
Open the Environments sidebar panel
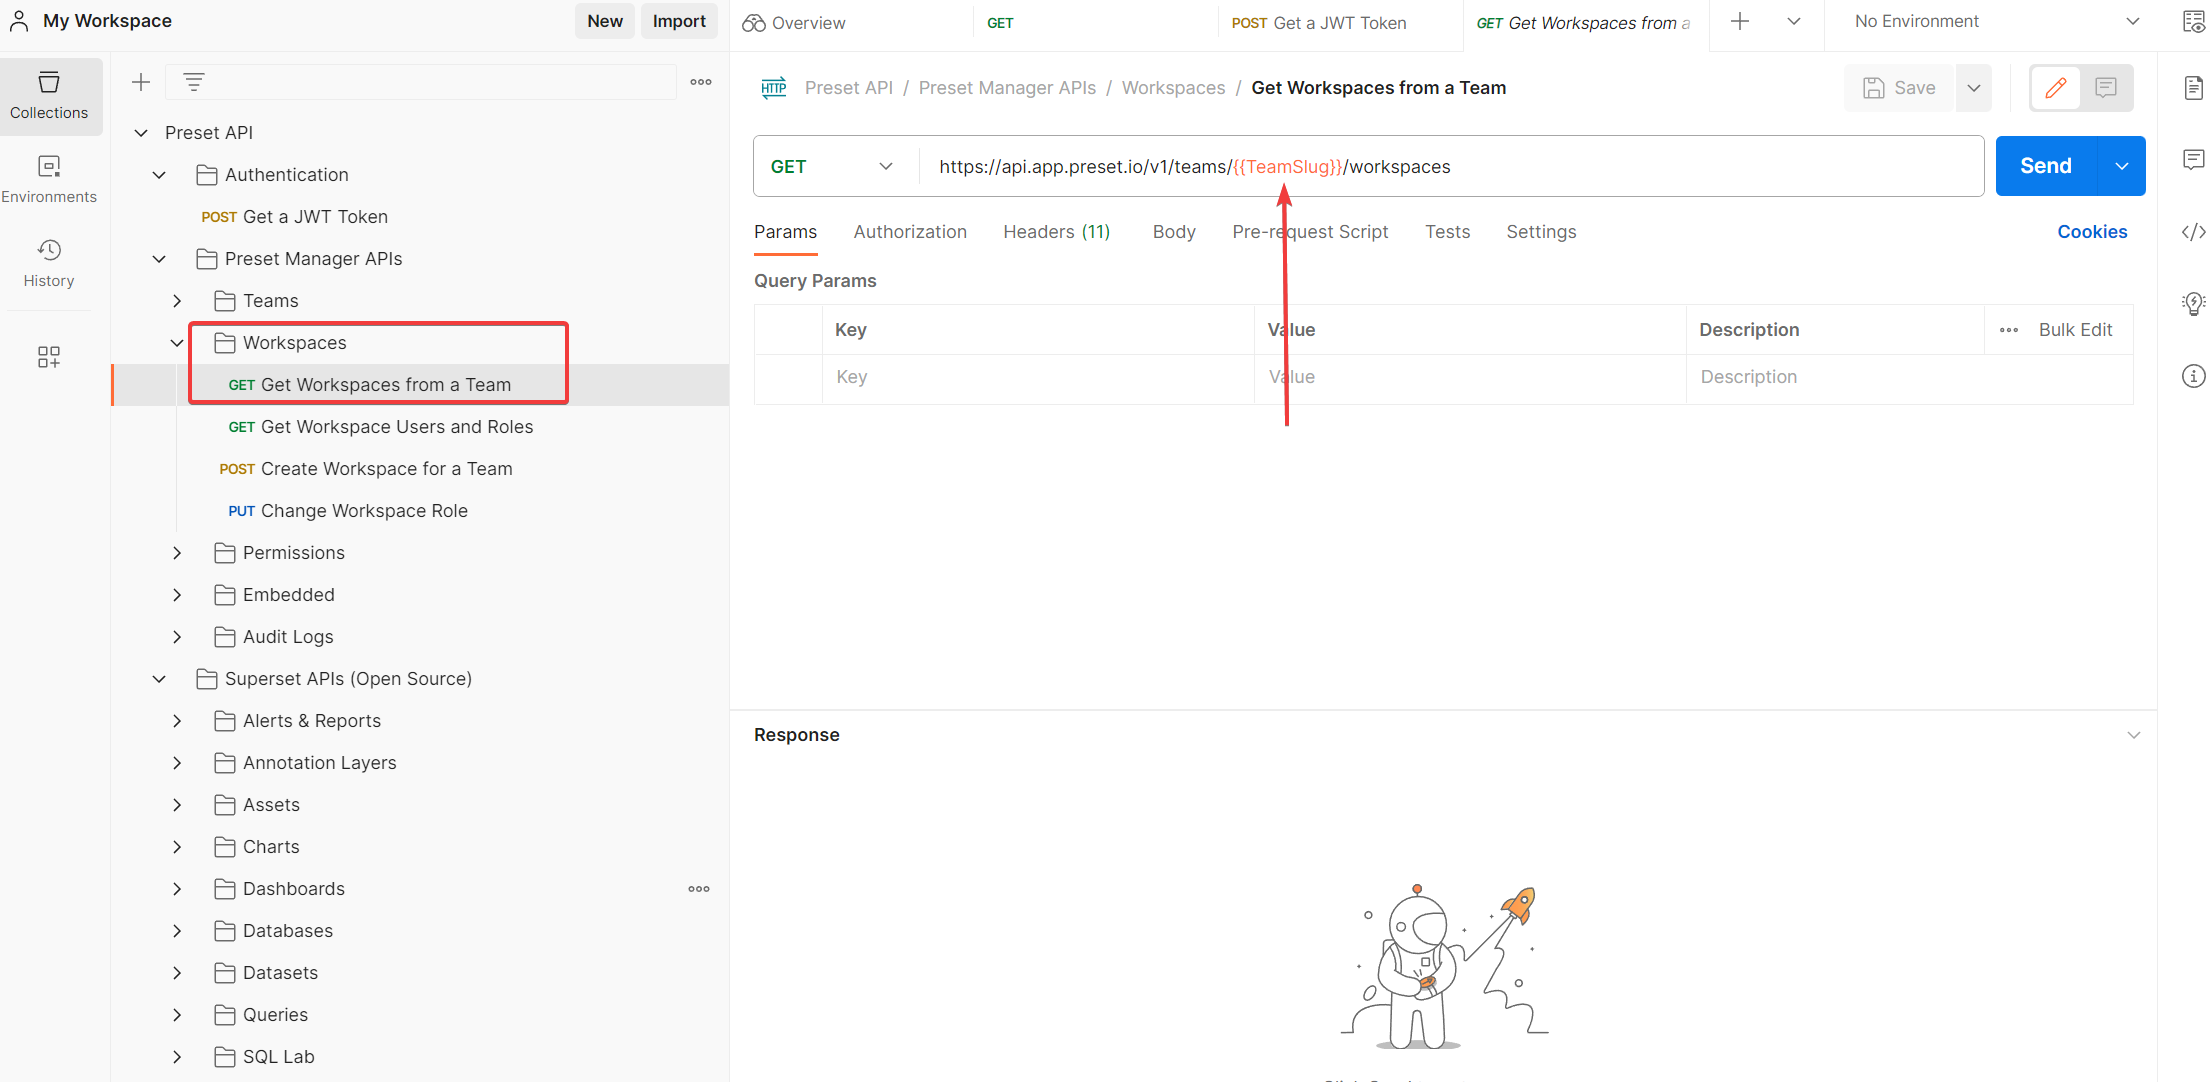50,178
